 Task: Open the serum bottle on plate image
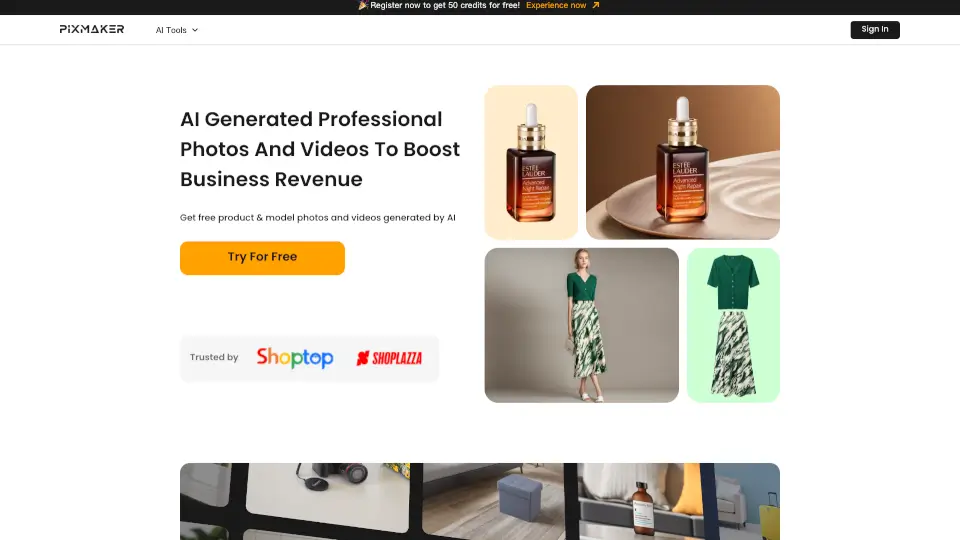(x=683, y=162)
